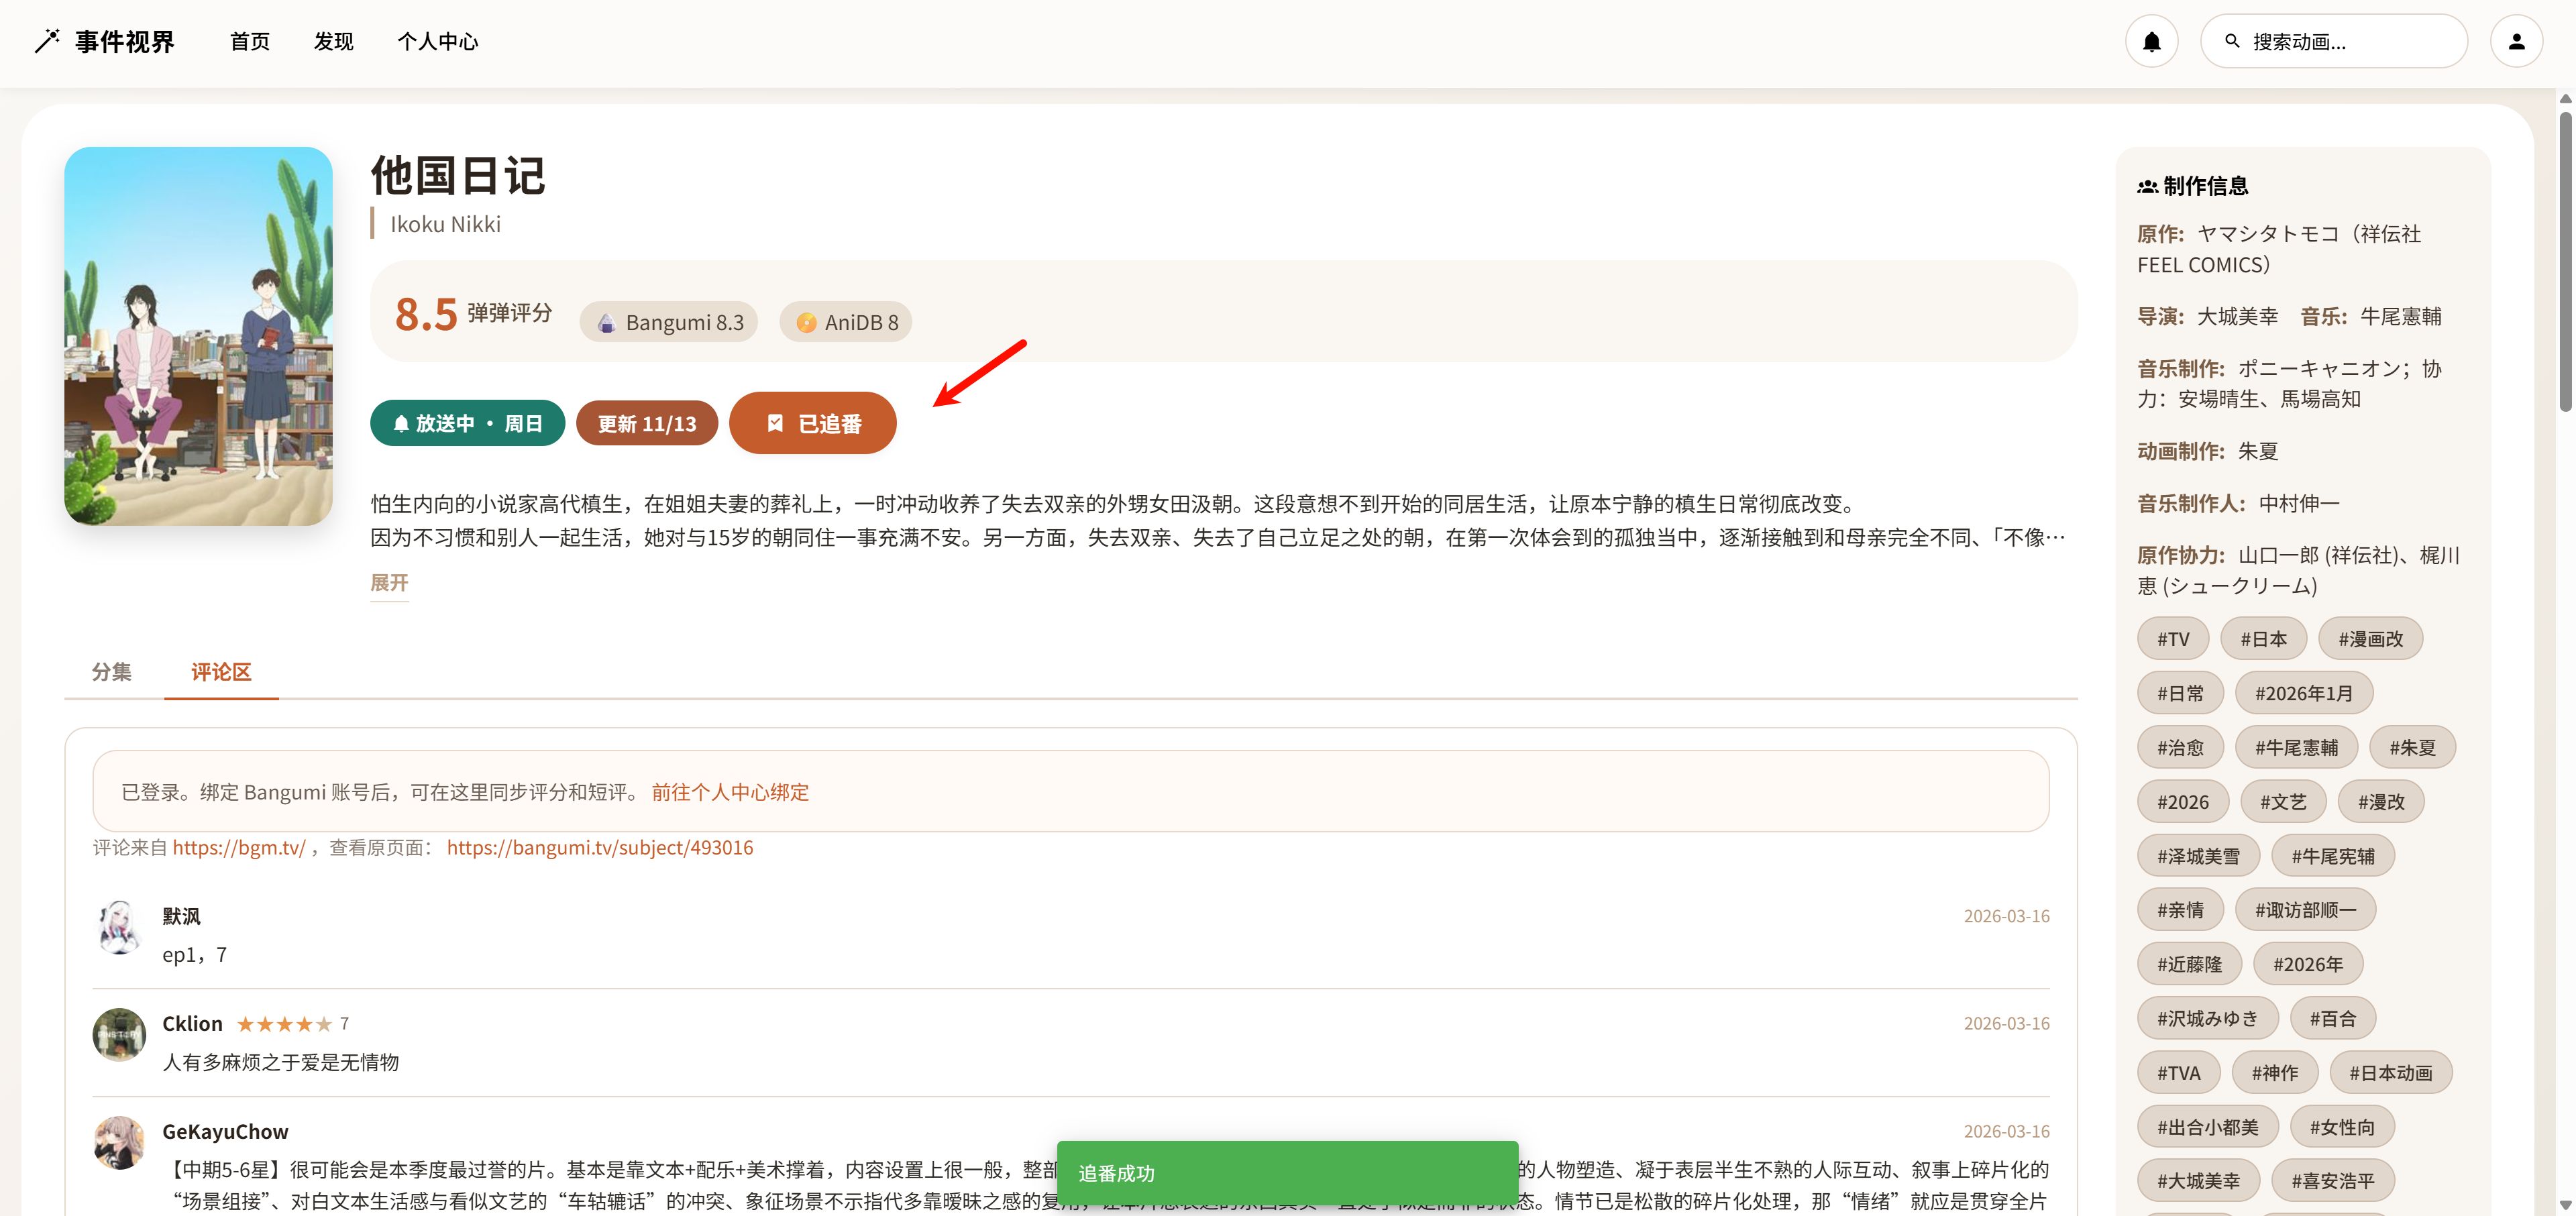Screen dimensions: 2576x1216
Task: Click the notification bell icon
Action: 2152,40
